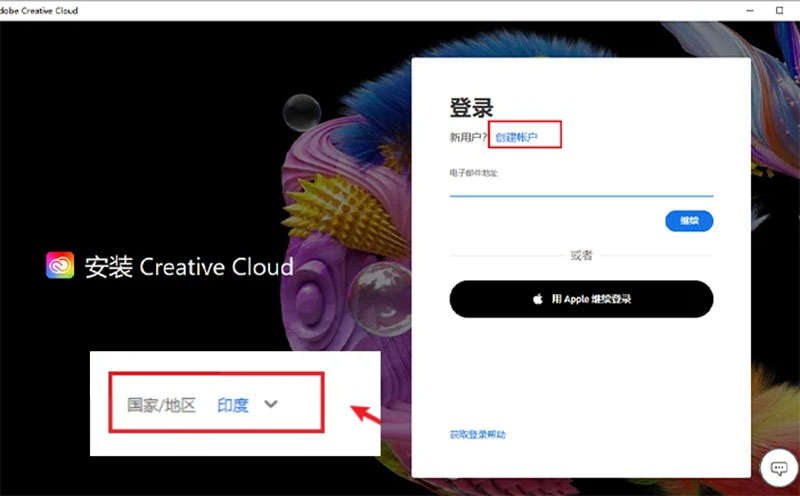Open the chat support bubble icon
The image size is (800, 496).
(x=777, y=466)
